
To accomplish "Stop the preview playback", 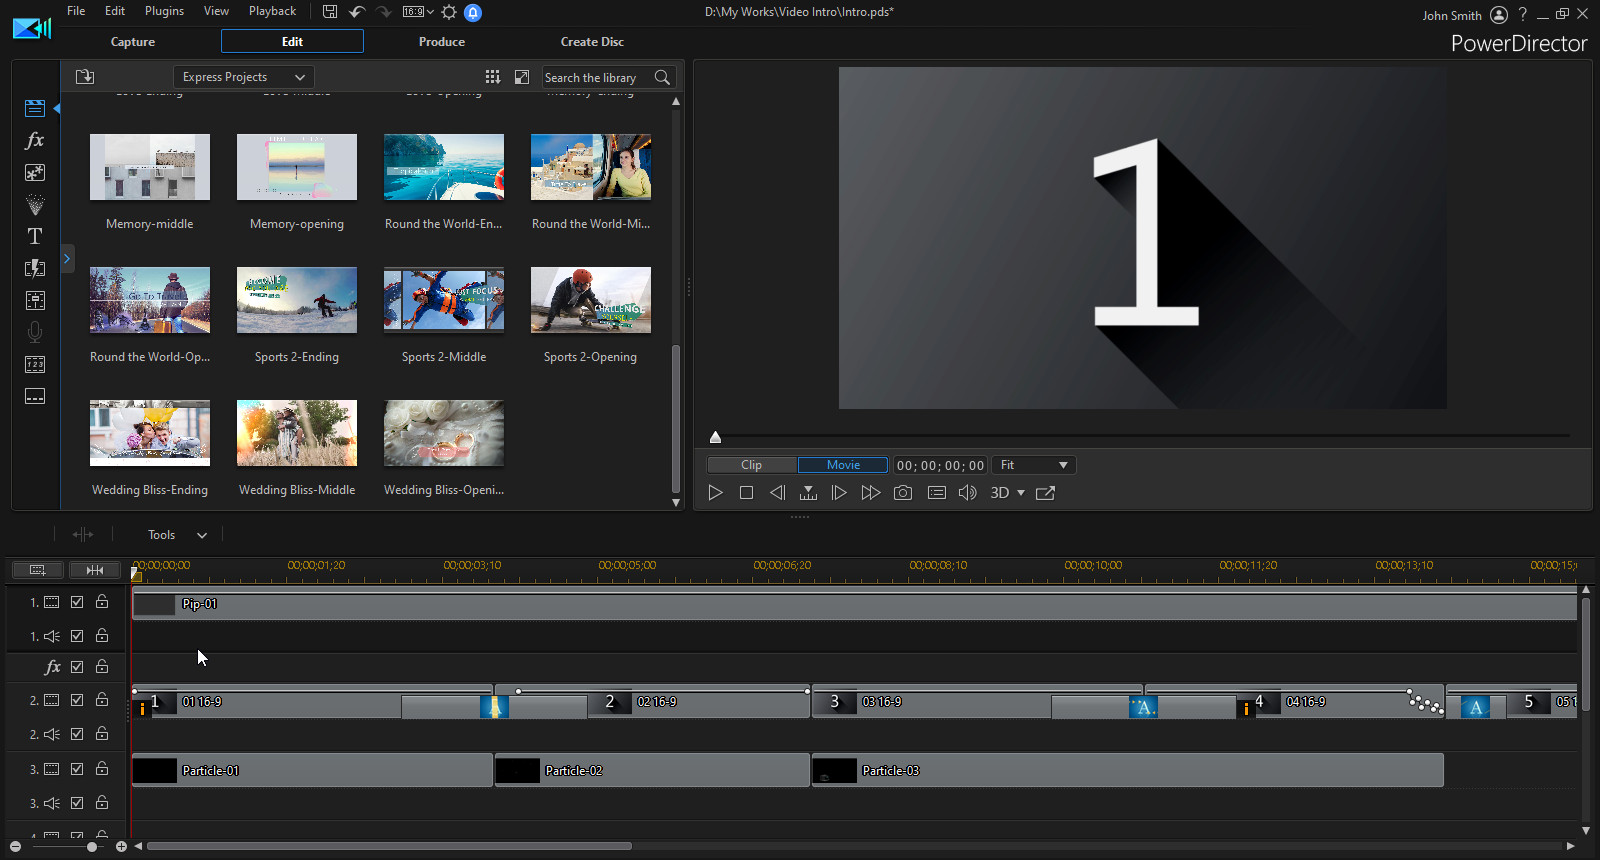I will (x=746, y=493).
